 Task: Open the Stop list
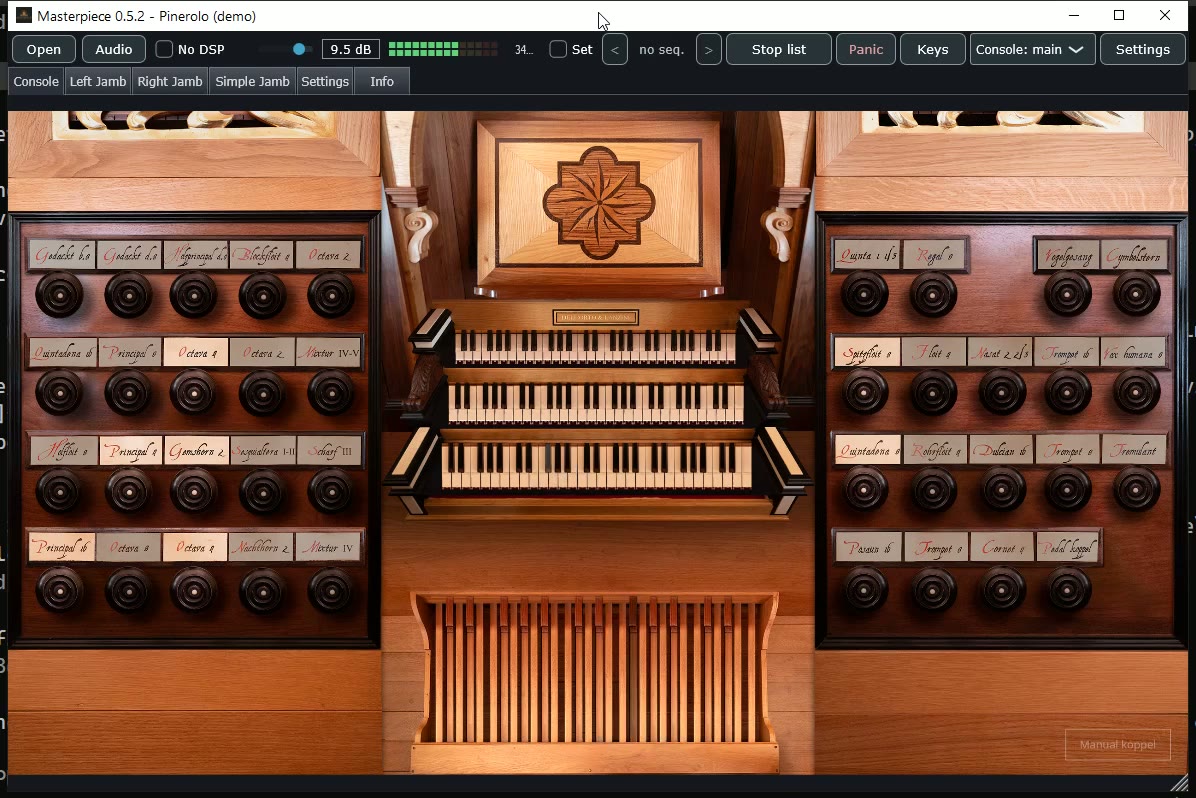point(779,50)
